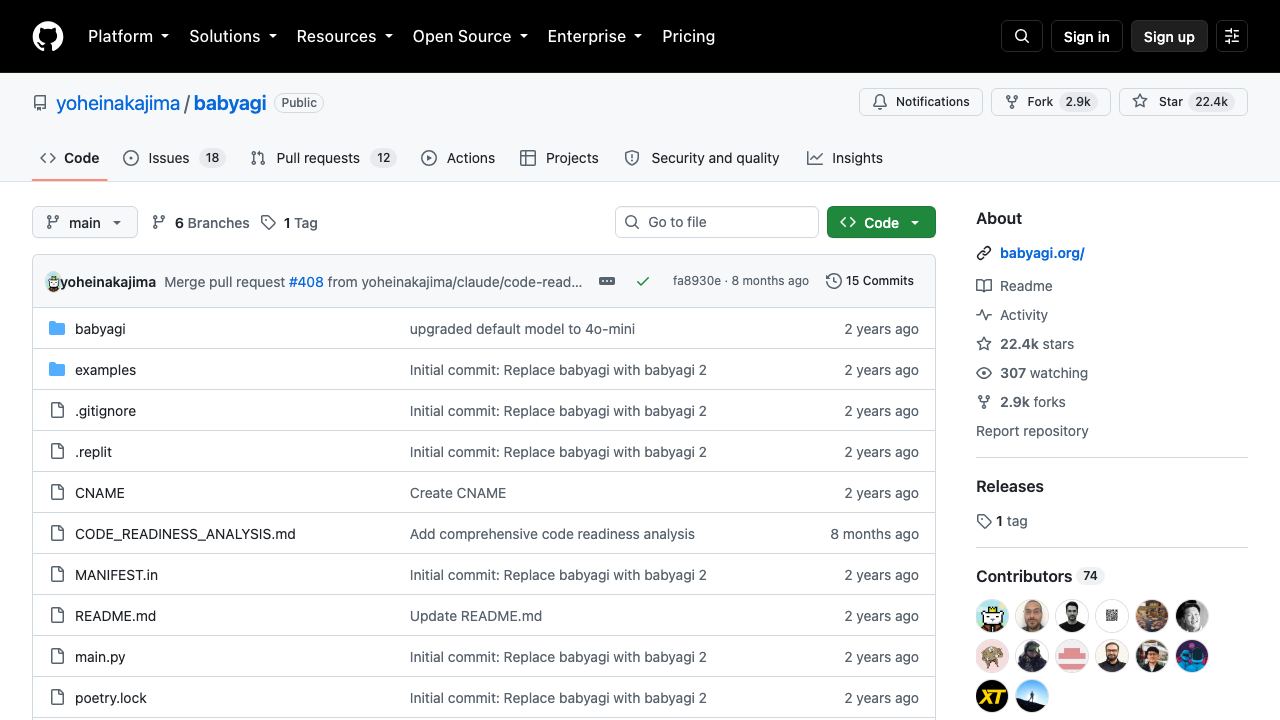Screen dimensions: 1280x720
Task: Expand the Enterprise menu
Action: pyautogui.click(x=596, y=36)
